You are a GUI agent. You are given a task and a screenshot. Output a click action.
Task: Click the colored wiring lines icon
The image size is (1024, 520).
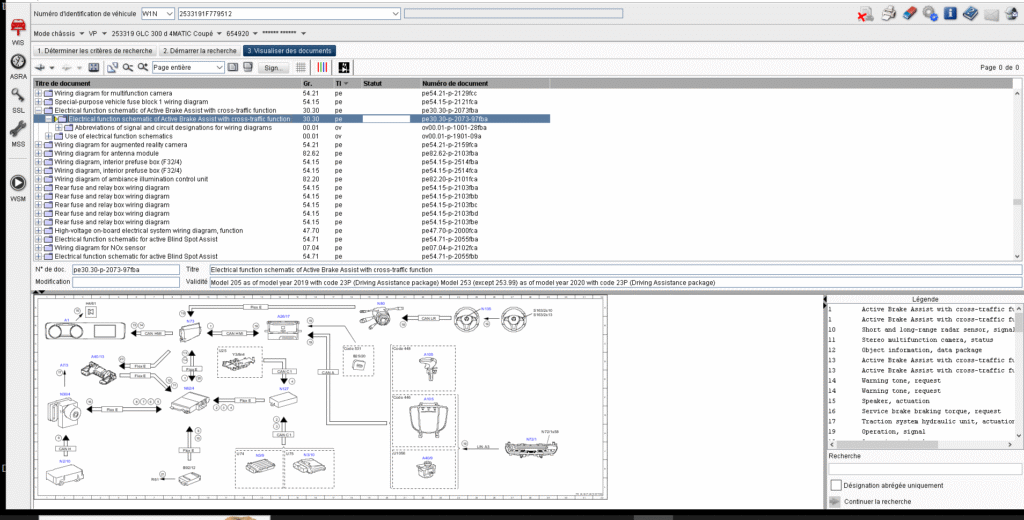click(x=323, y=67)
